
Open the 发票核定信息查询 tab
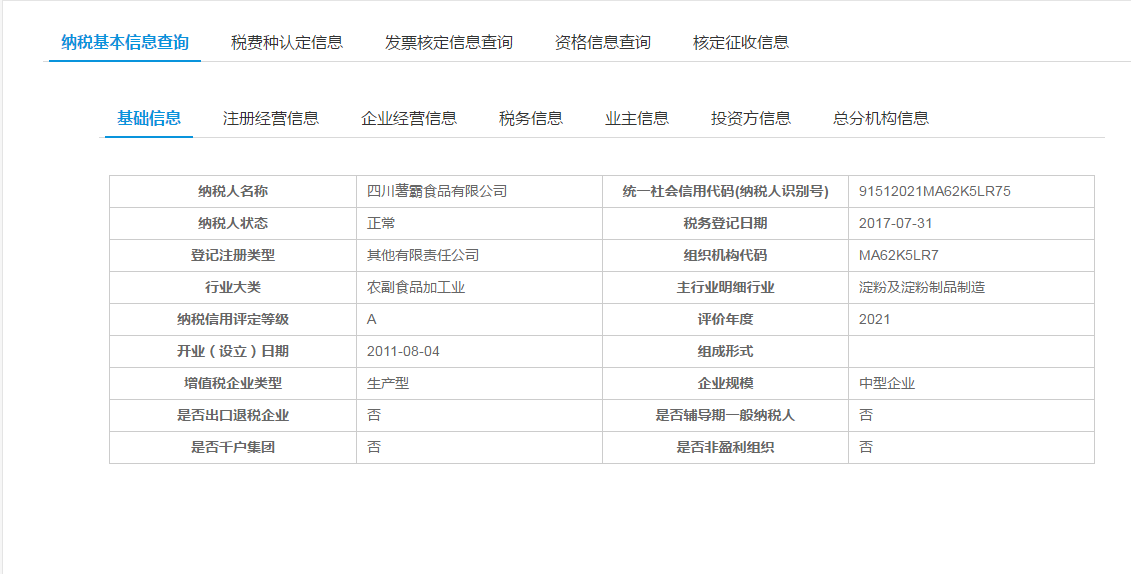449,42
